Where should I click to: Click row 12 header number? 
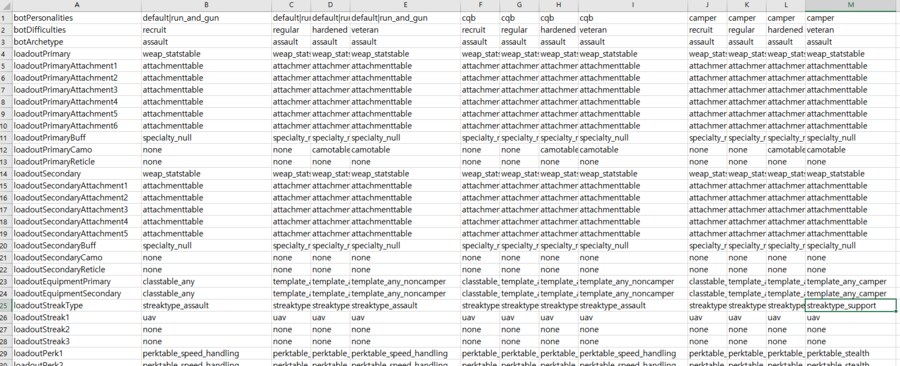pyautogui.click(x=6, y=150)
